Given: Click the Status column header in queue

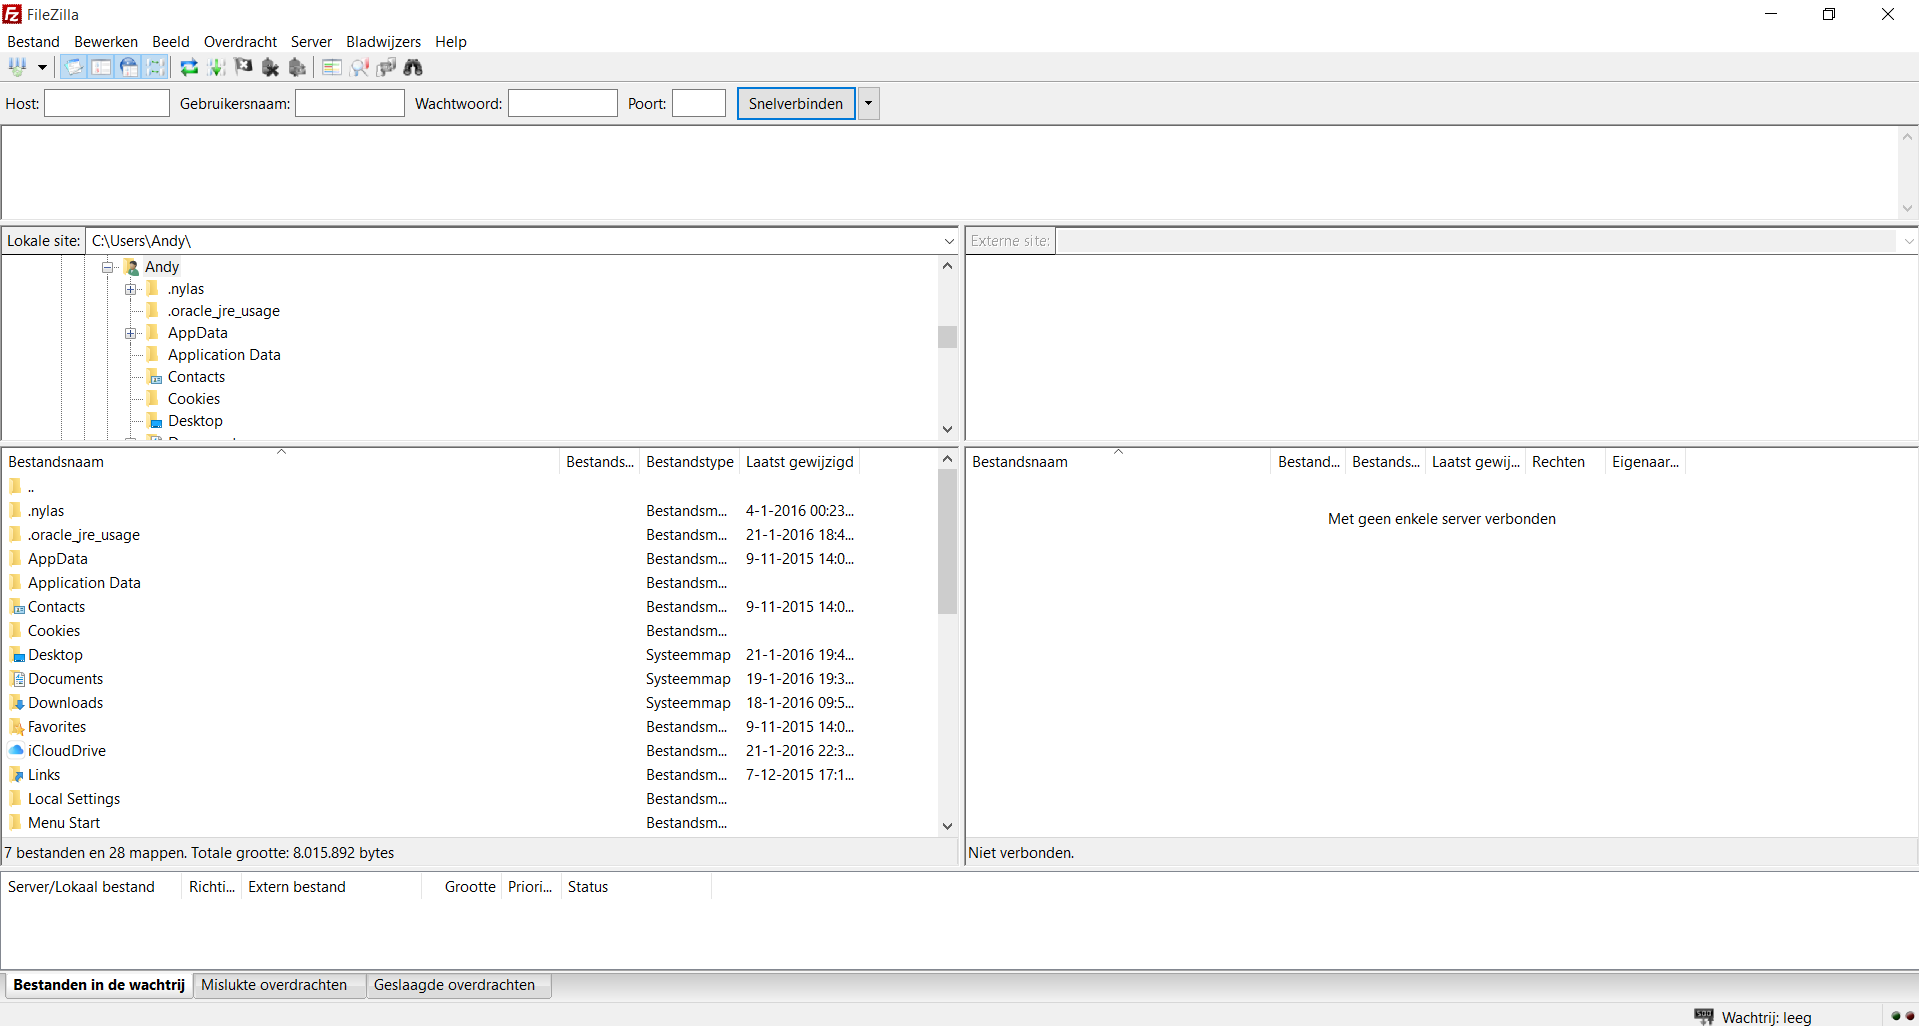Looking at the screenshot, I should tap(636, 887).
